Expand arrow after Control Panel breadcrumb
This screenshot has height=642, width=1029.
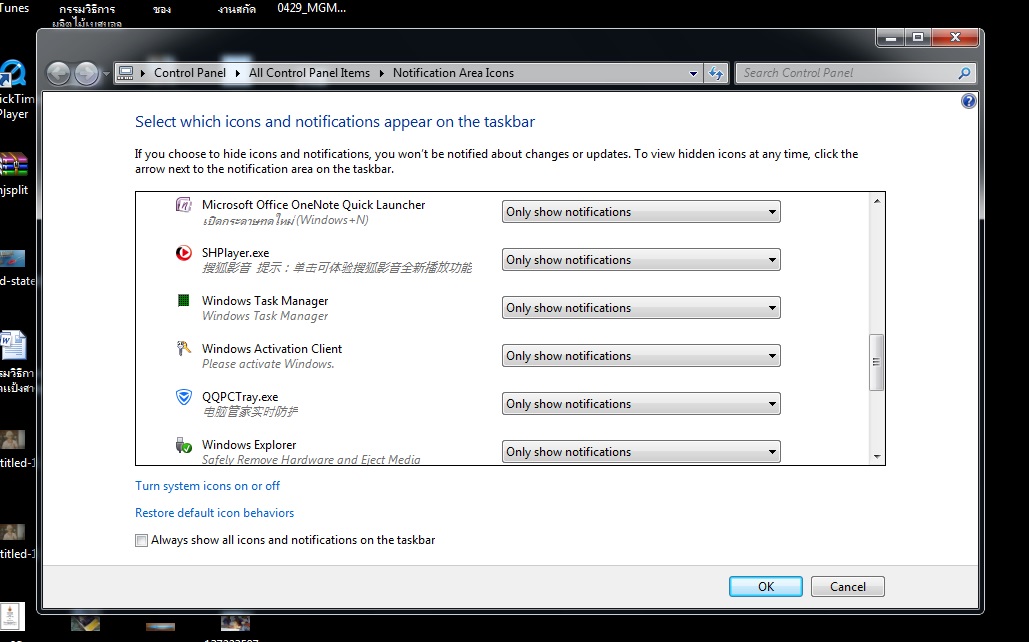tap(237, 73)
